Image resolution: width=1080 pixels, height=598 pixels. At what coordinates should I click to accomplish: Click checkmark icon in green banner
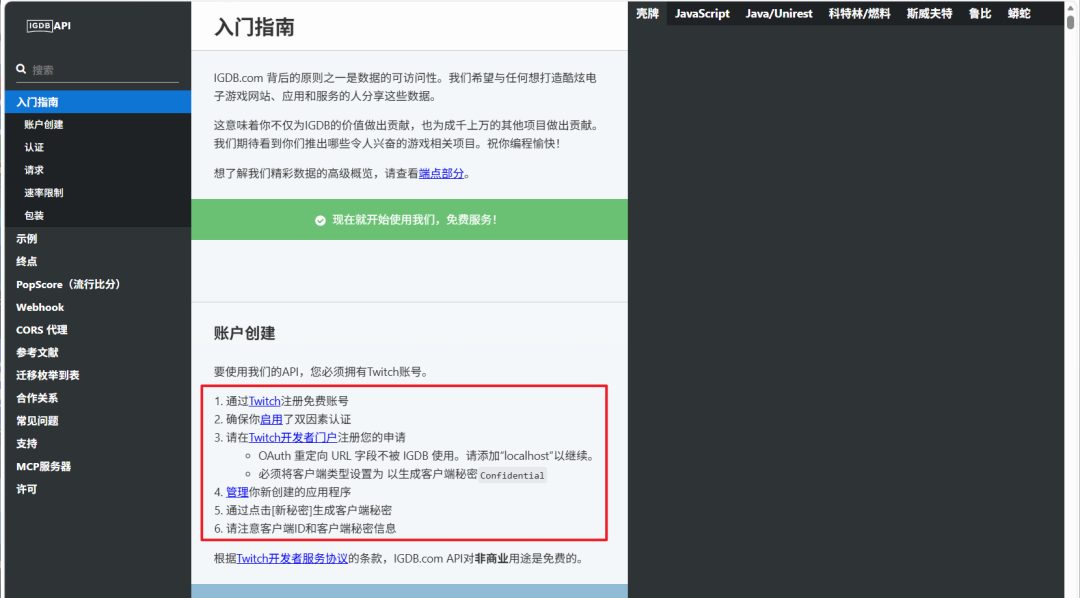coord(320,220)
